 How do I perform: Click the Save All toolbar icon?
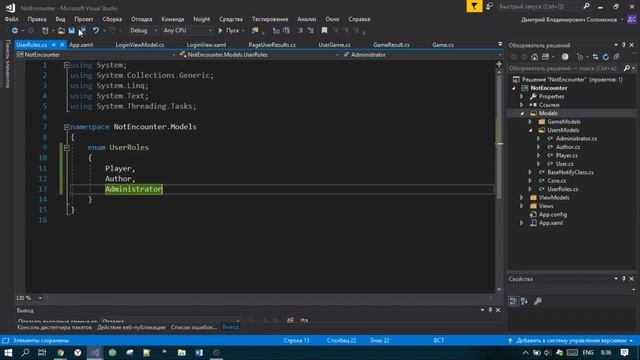pyautogui.click(x=82, y=31)
